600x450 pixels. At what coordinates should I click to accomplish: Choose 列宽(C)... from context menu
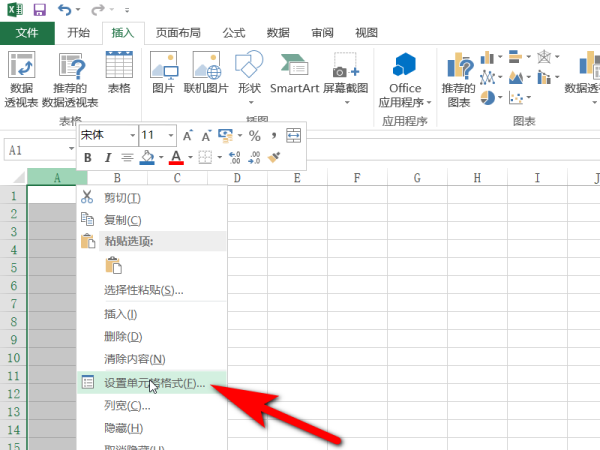pos(152,405)
